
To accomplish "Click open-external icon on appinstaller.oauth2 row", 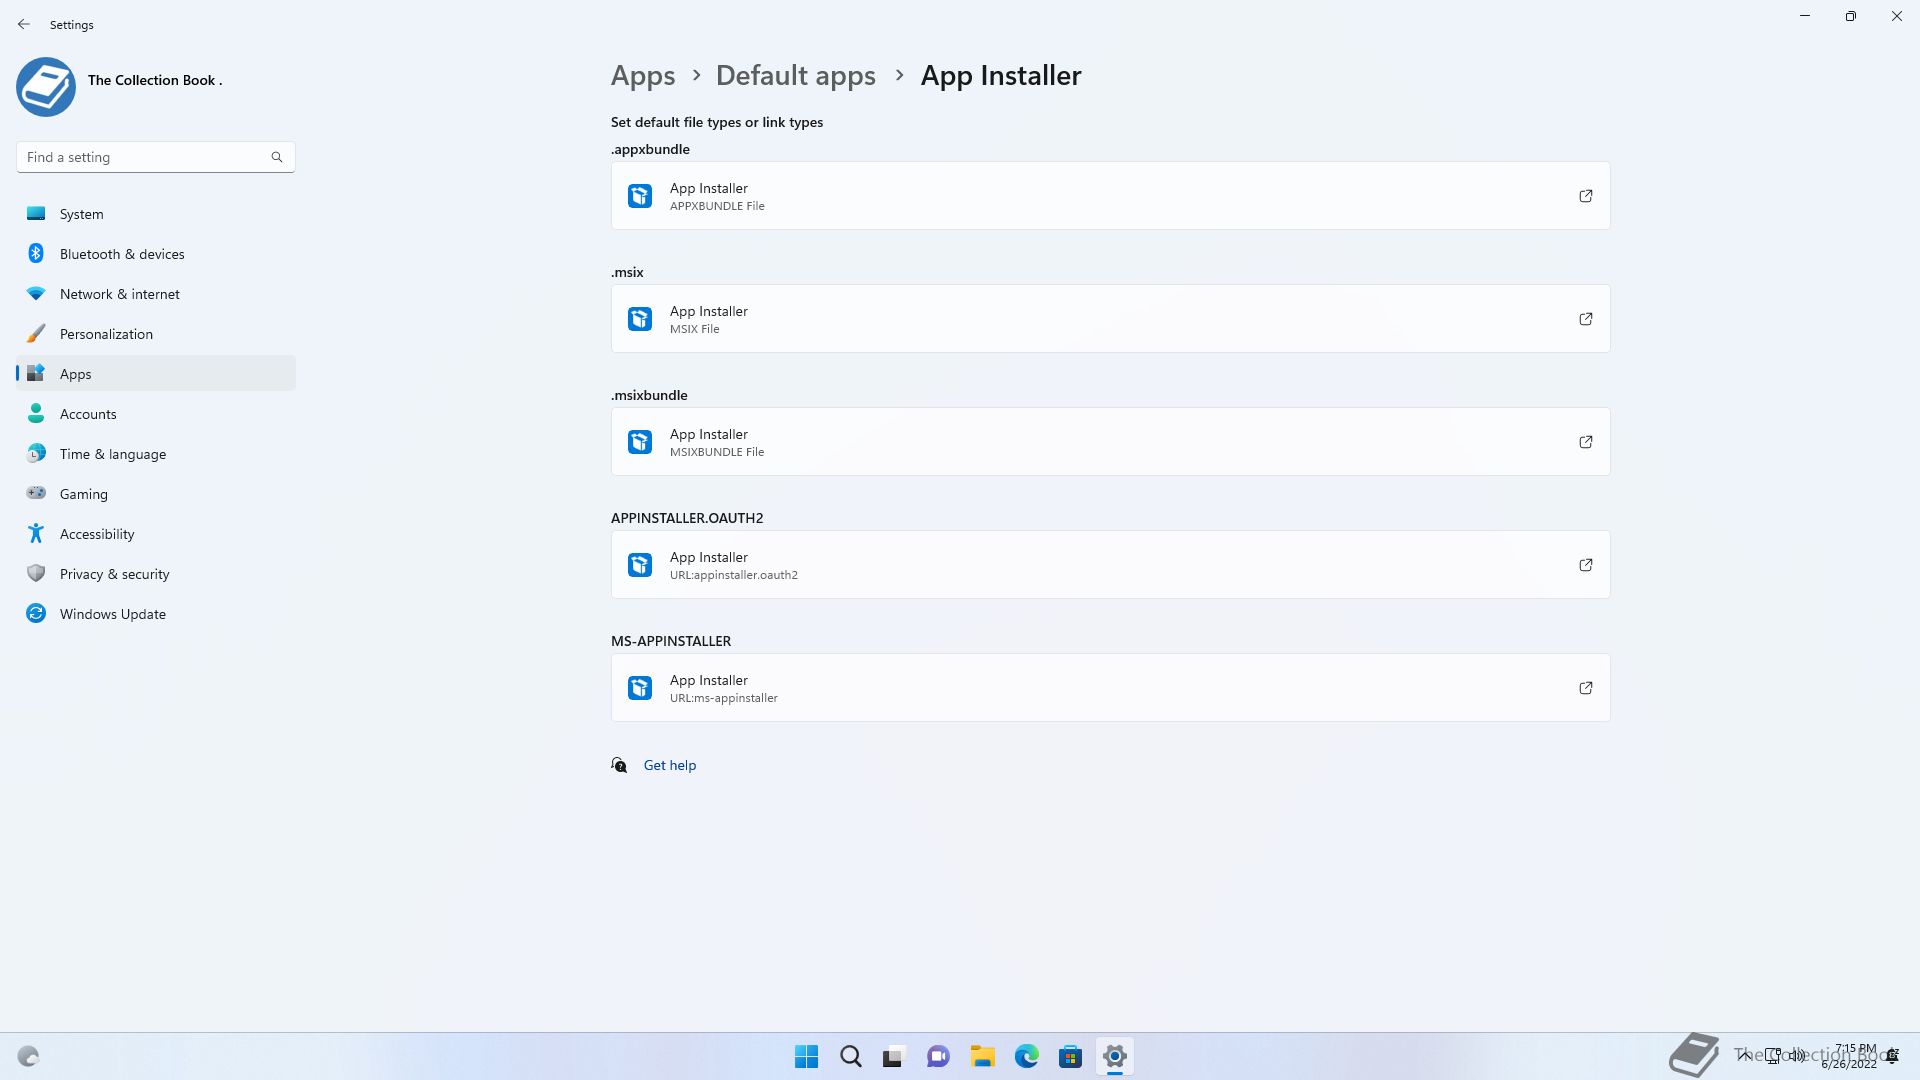I will click(1586, 565).
